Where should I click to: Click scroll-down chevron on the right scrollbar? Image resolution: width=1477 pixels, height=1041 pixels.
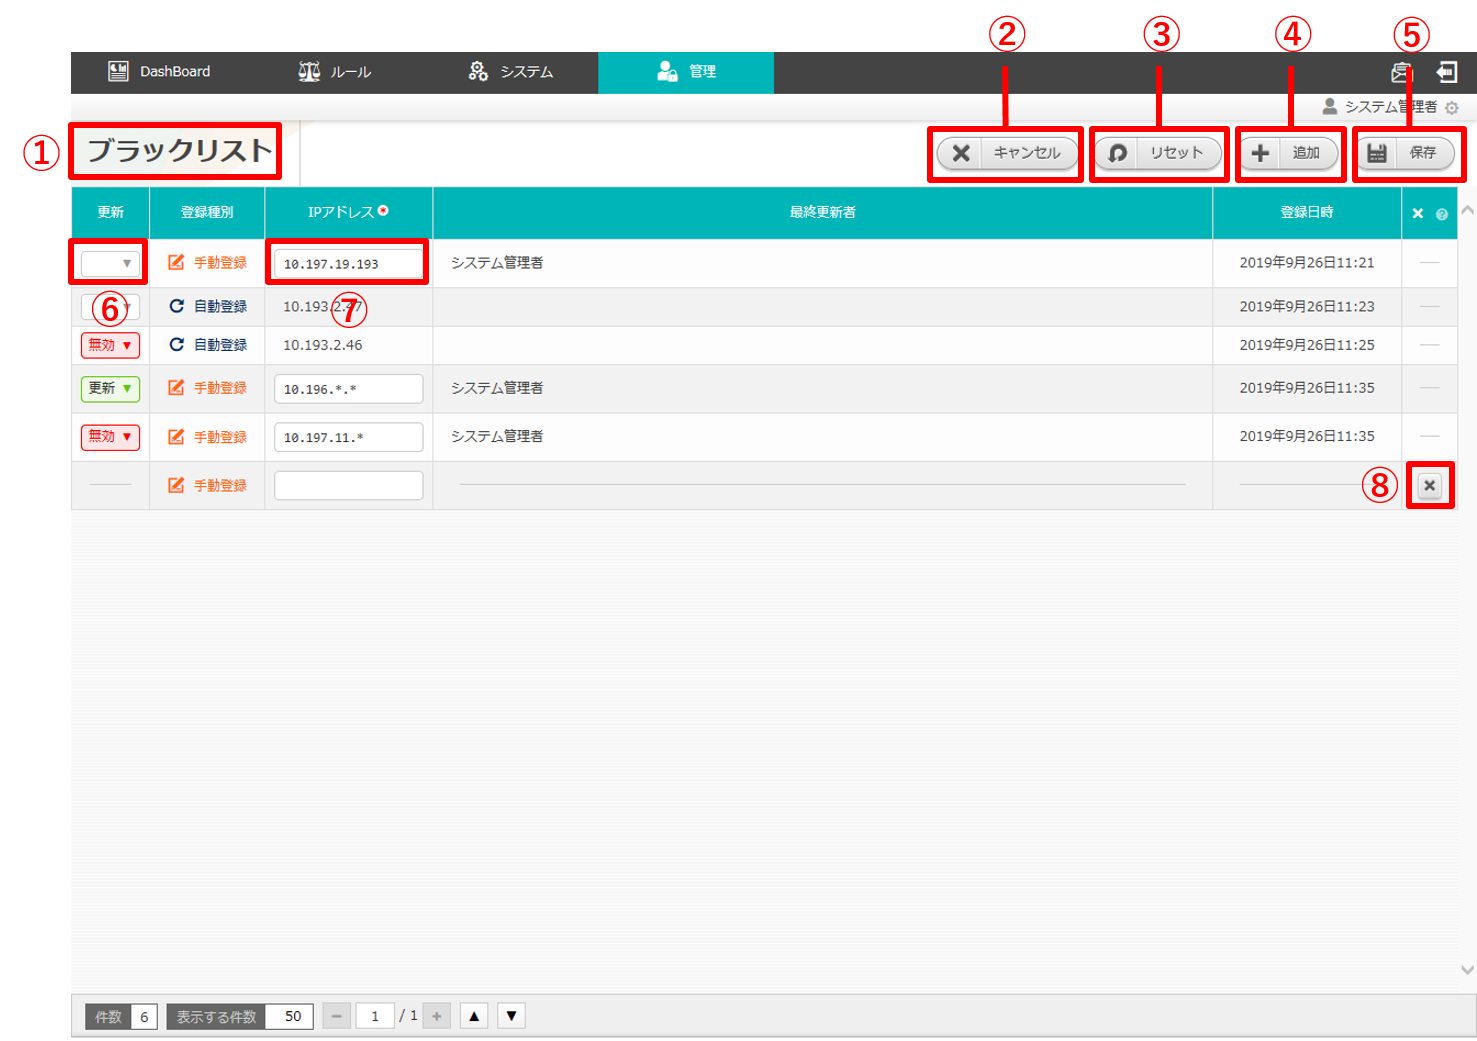[x=1467, y=969]
